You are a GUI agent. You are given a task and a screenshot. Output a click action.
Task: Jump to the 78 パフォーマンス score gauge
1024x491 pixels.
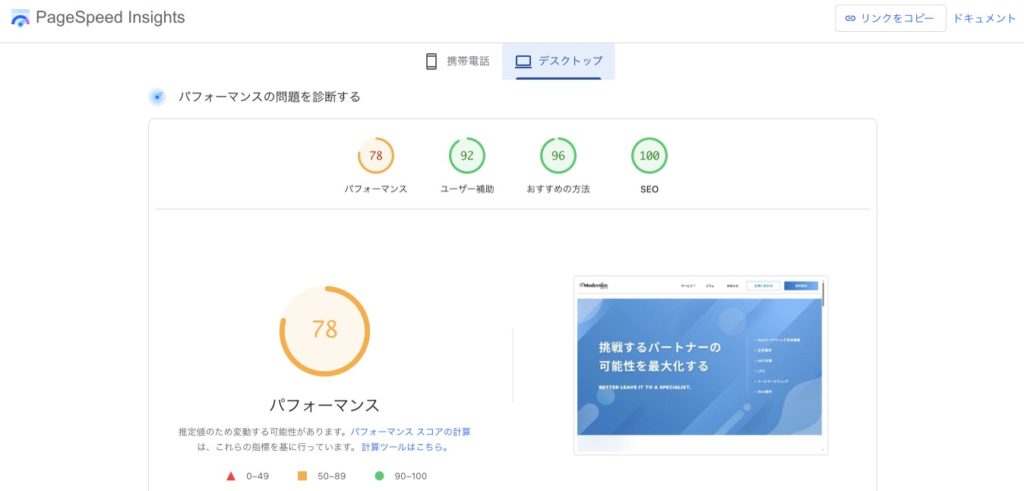click(x=376, y=156)
